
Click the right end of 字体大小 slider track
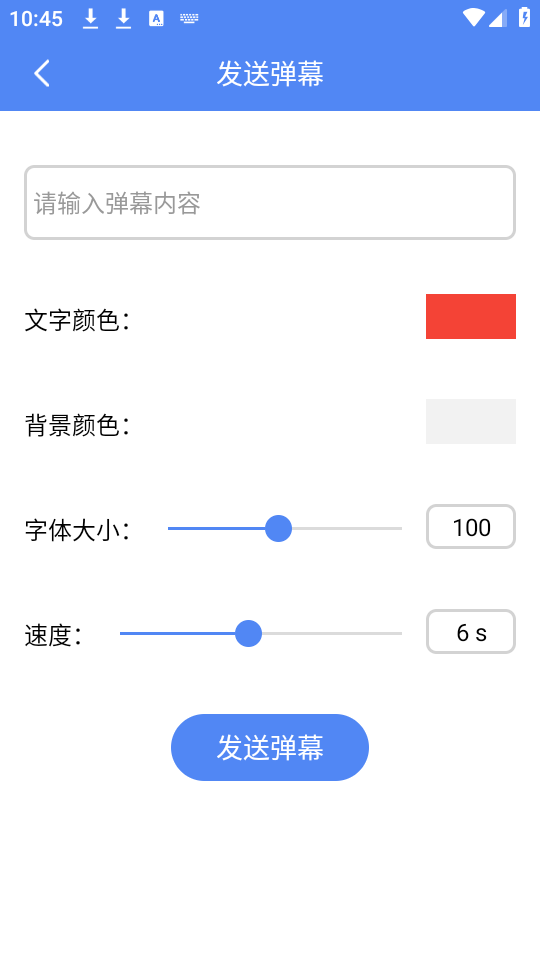(x=398, y=528)
